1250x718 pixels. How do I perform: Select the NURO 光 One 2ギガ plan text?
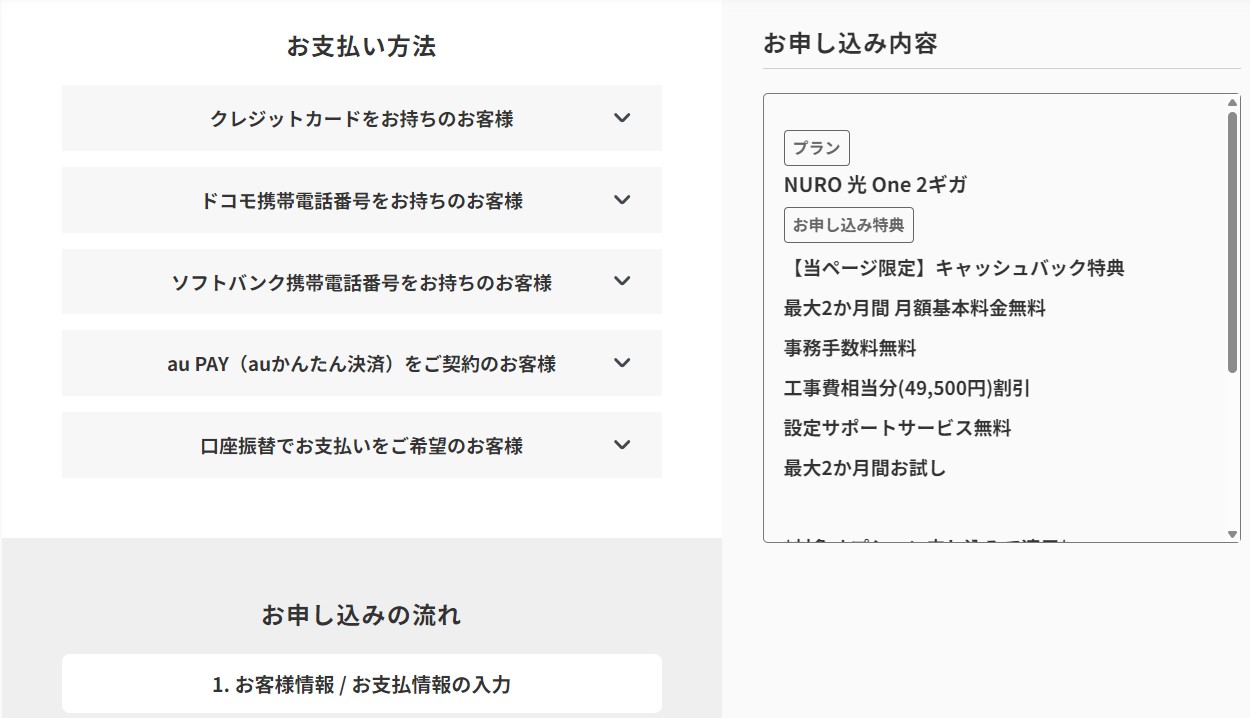click(873, 184)
